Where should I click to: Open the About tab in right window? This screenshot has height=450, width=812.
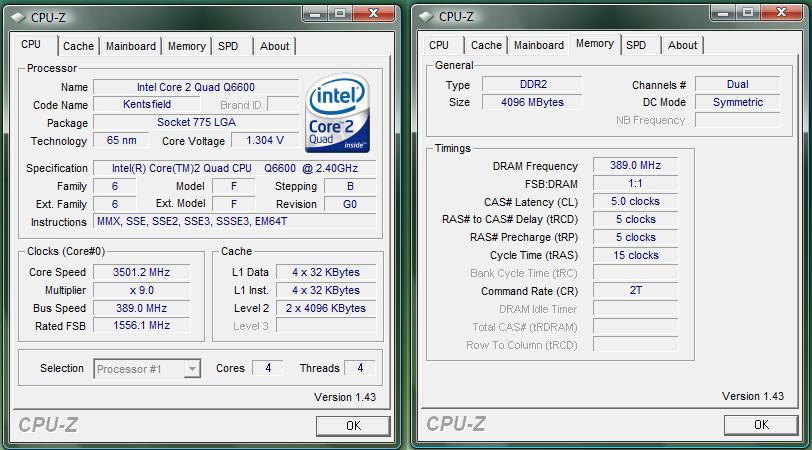(x=683, y=45)
